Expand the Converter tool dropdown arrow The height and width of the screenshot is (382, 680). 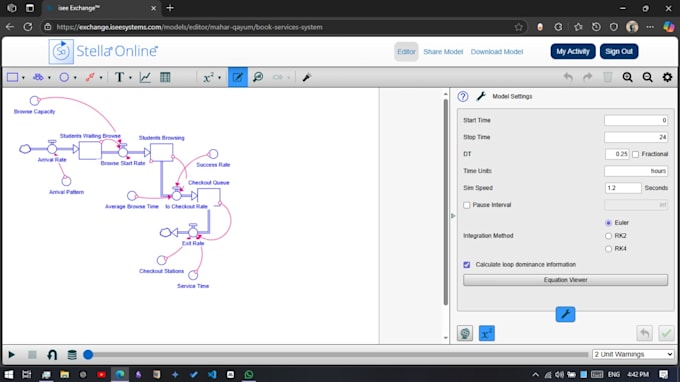pos(75,78)
